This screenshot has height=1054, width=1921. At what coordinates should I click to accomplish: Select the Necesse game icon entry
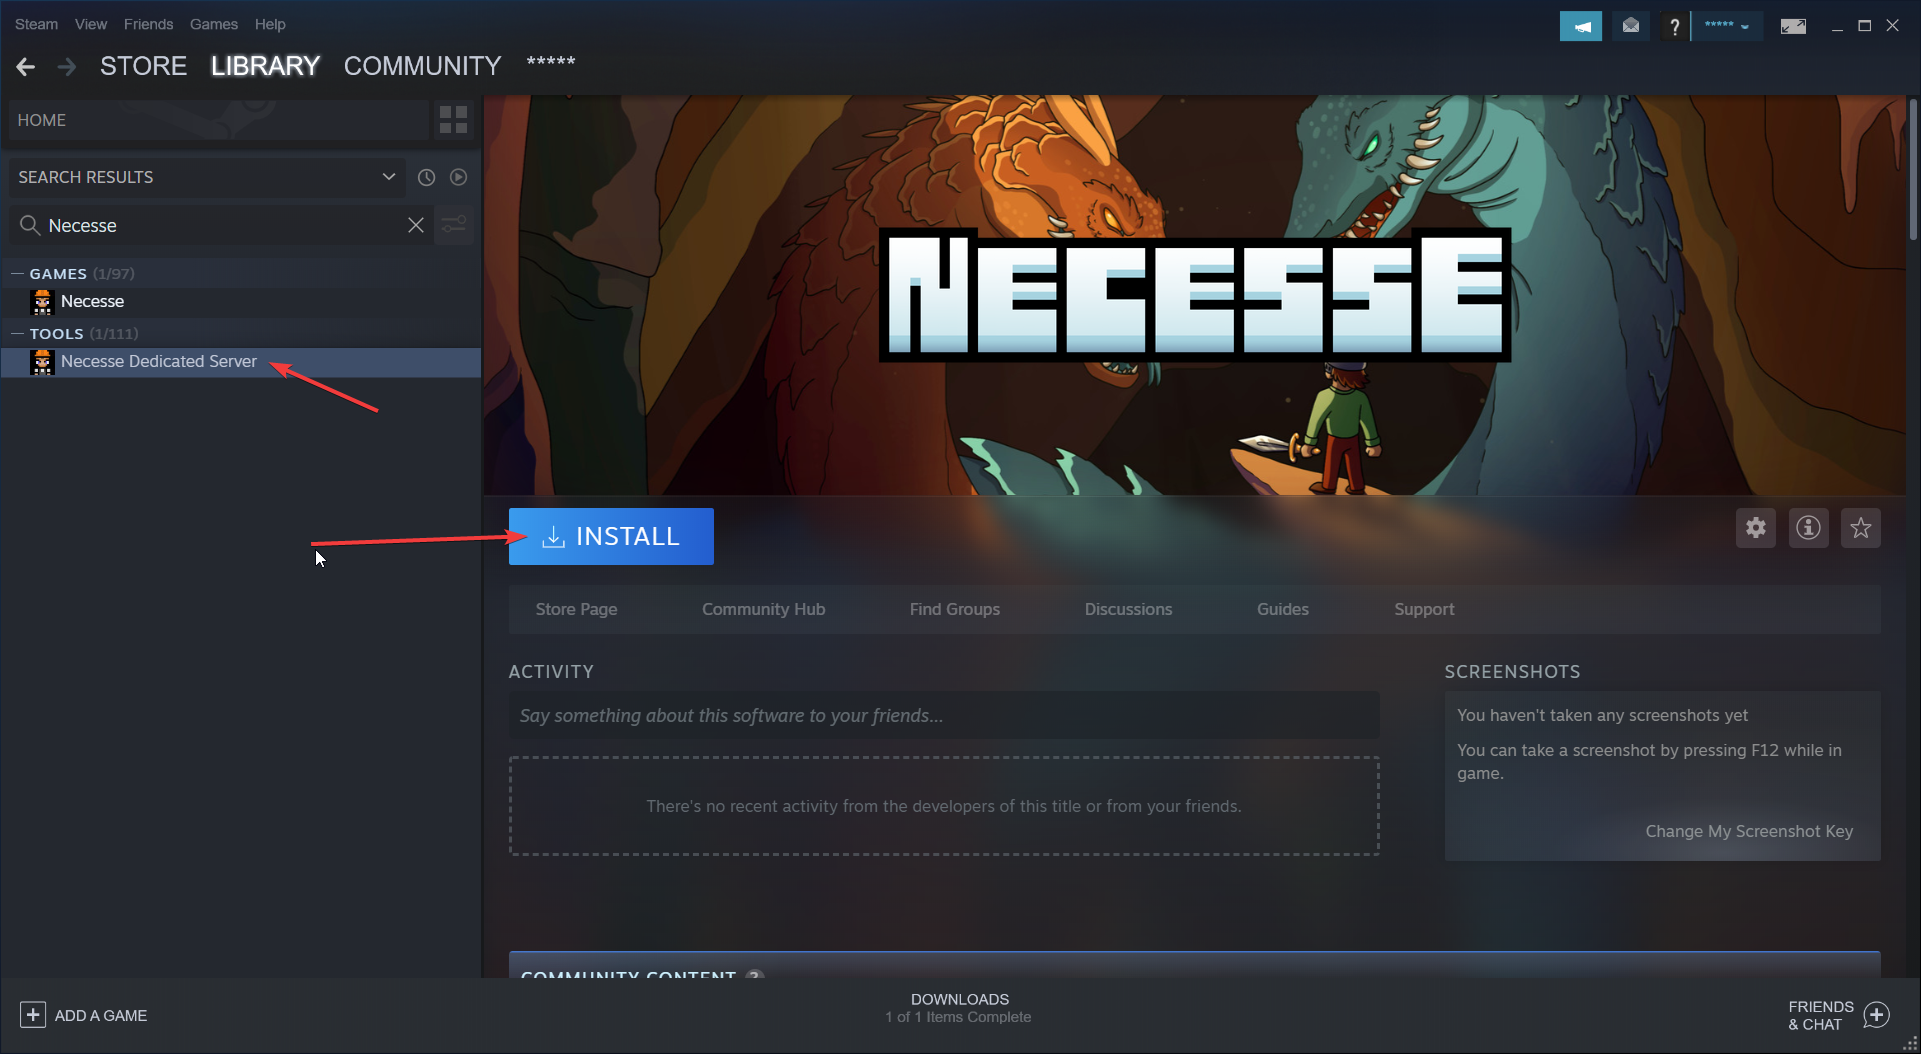pyautogui.click(x=42, y=302)
